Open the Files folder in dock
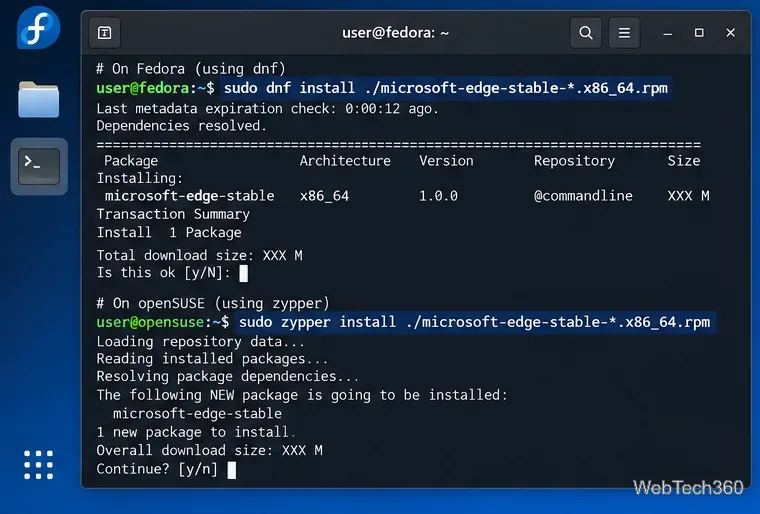This screenshot has height=514, width=760. tap(39, 99)
